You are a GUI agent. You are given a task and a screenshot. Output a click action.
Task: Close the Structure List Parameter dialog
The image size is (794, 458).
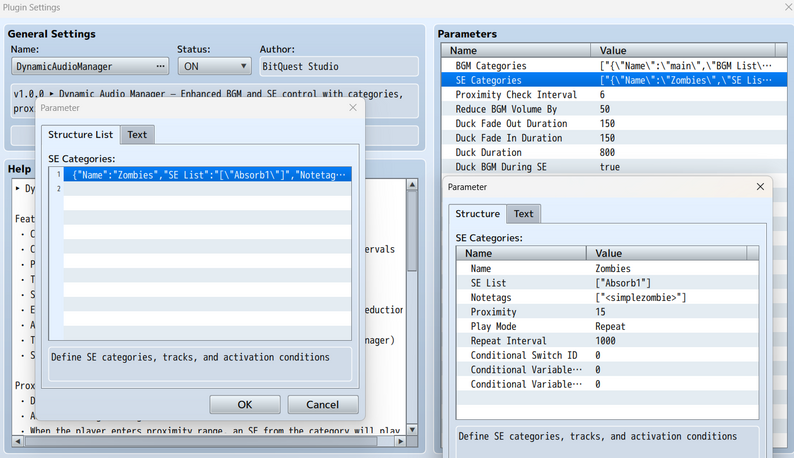pos(353,107)
